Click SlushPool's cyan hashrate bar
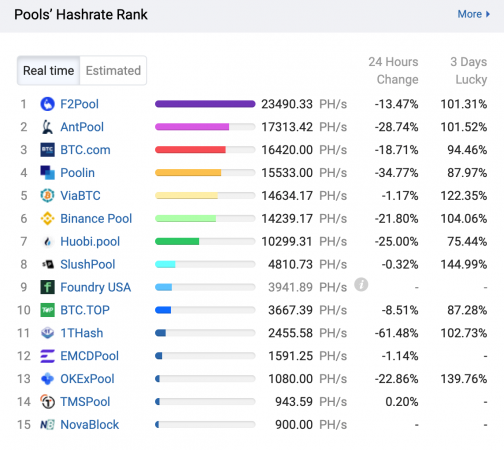504x450 pixels. (165, 264)
